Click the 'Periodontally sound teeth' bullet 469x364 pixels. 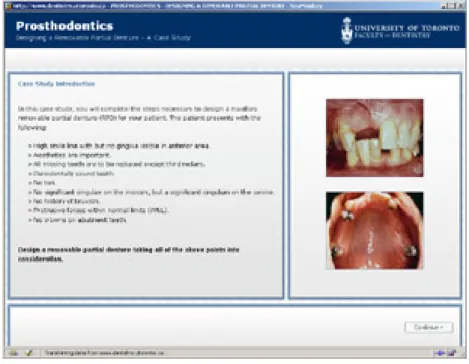[x=71, y=173]
